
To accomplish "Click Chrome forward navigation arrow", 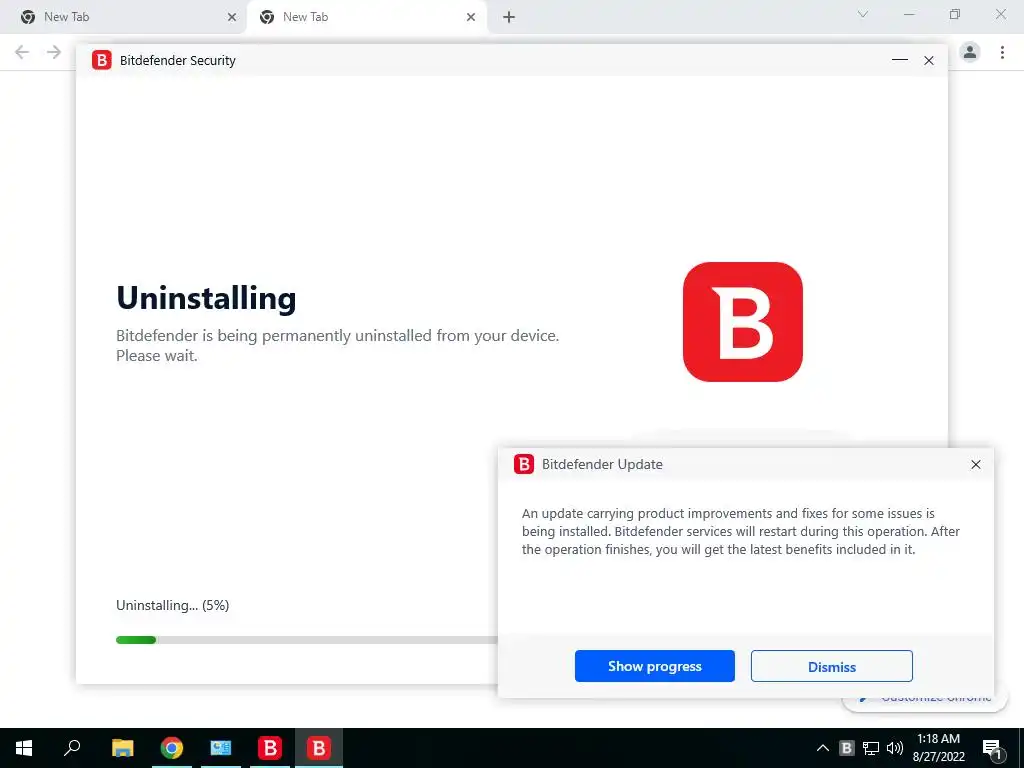I will coord(54,52).
